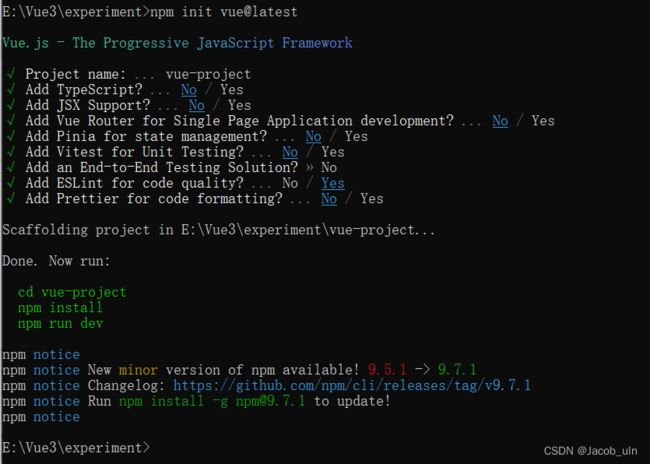The width and height of the screenshot is (650, 464).
Task: Open the npm cli changelog GitHub URL
Action: [352, 386]
